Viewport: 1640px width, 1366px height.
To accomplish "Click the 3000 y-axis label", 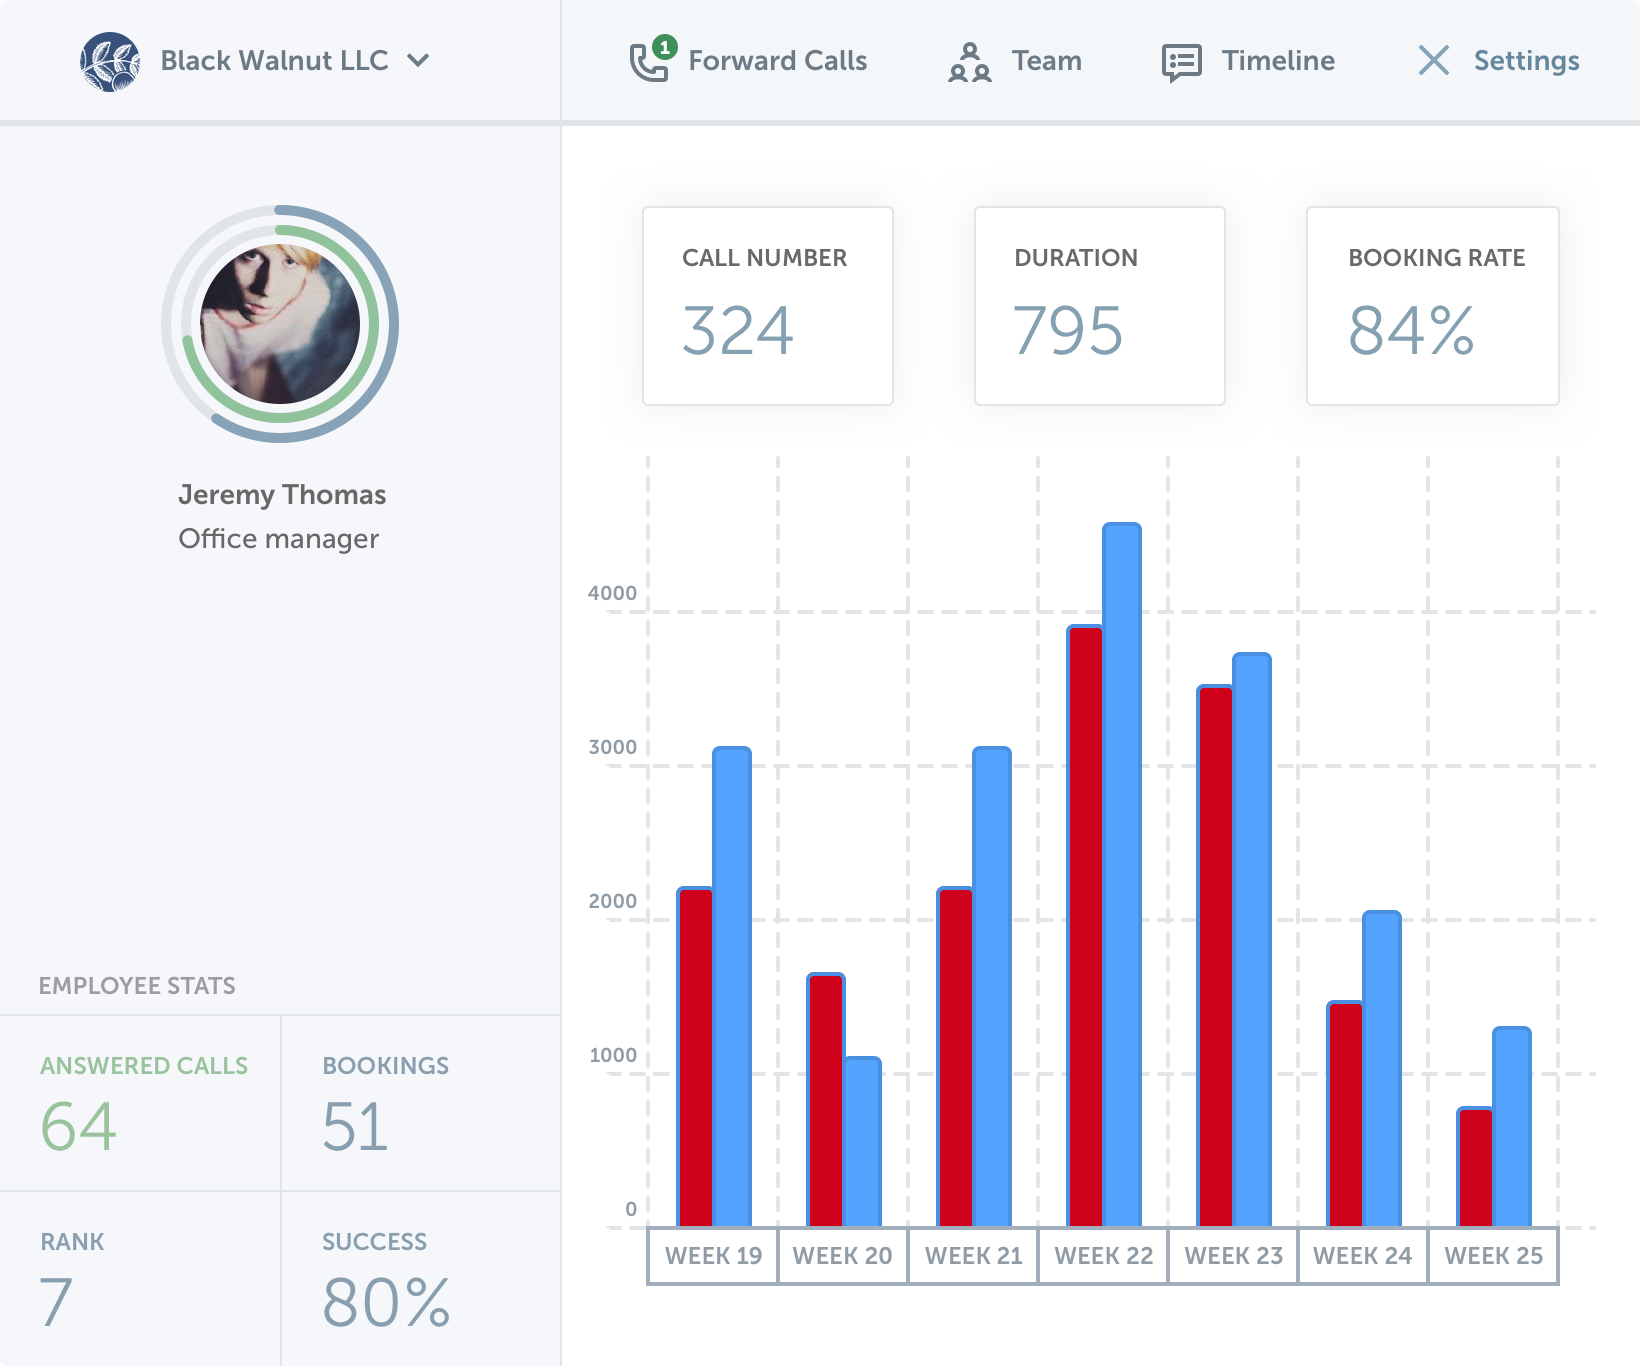I will [612, 747].
